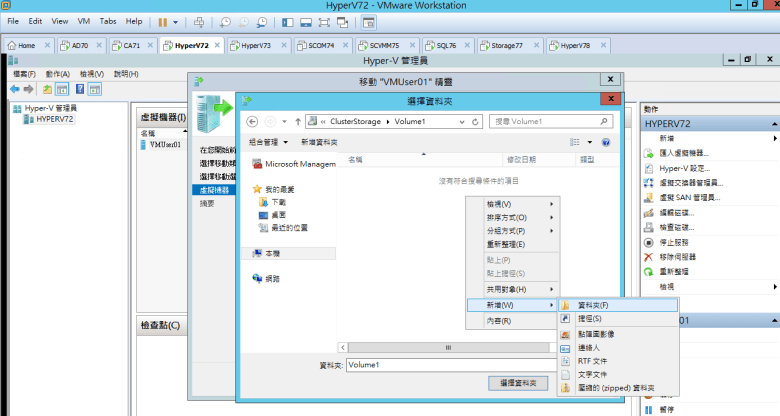
Task: Collapse the HYPERV72 actions section
Action: click(x=774, y=123)
